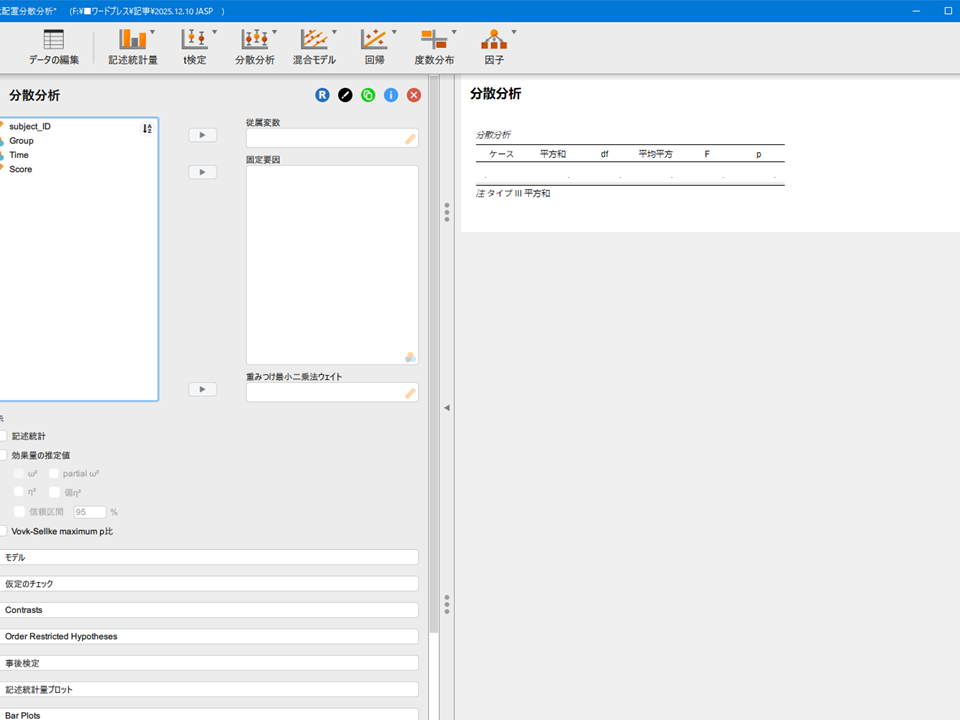Open the 記述統計量 descriptives menu
960x720 pixels.
(x=133, y=47)
